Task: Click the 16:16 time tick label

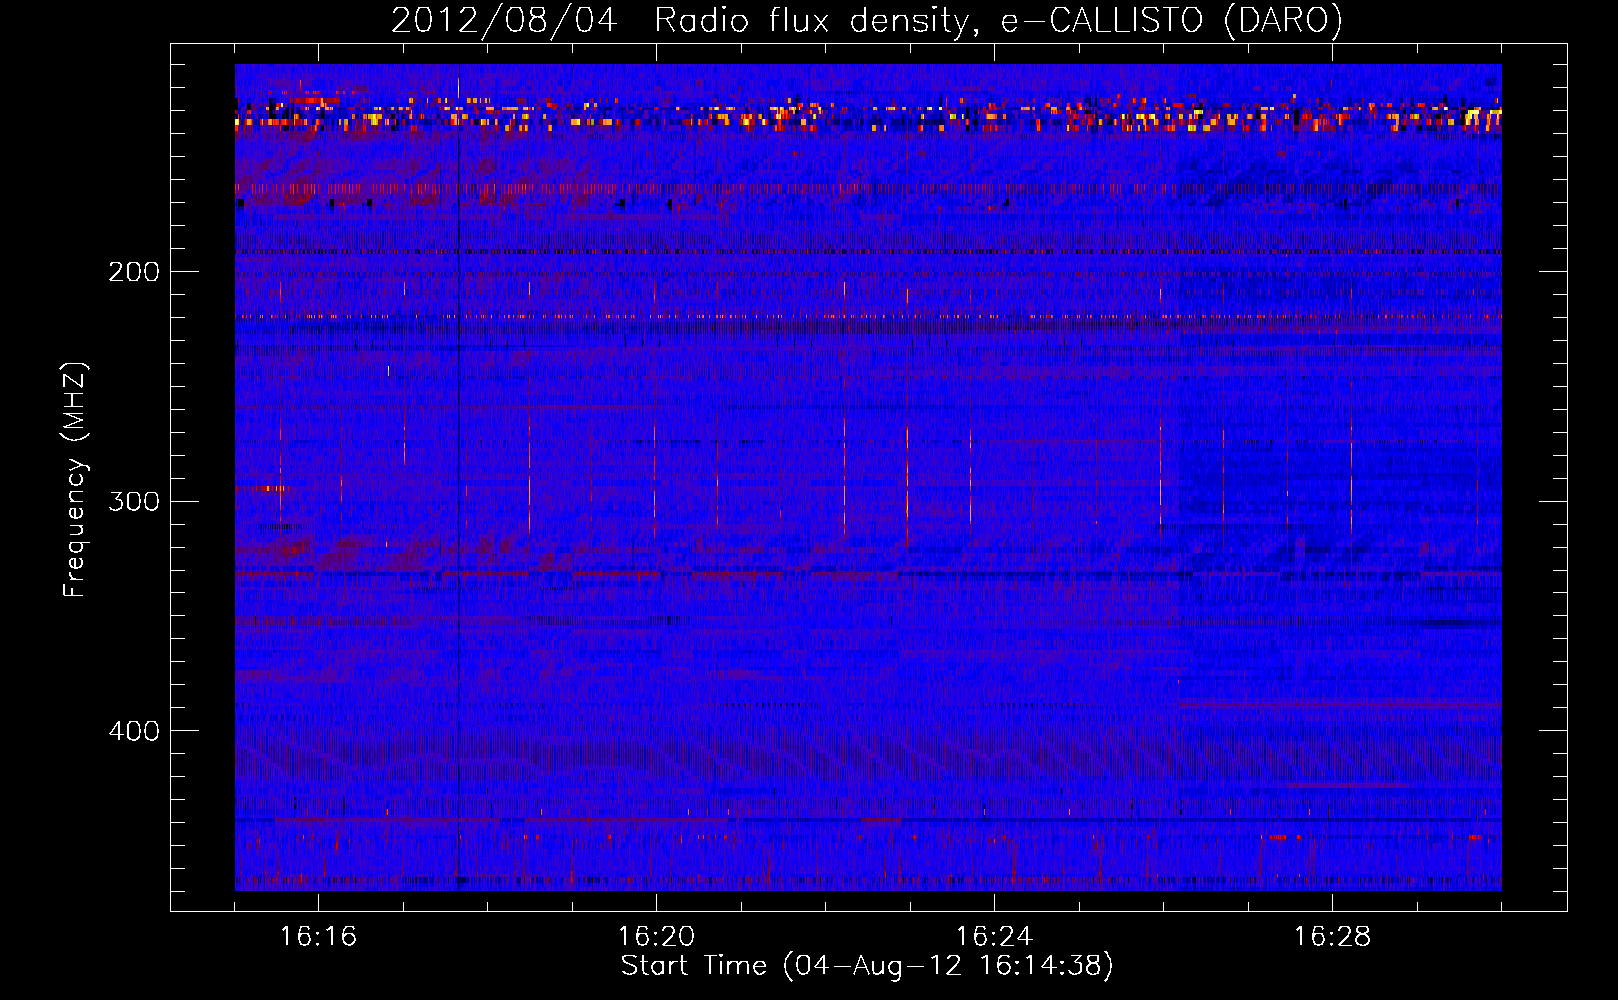Action: pos(318,937)
